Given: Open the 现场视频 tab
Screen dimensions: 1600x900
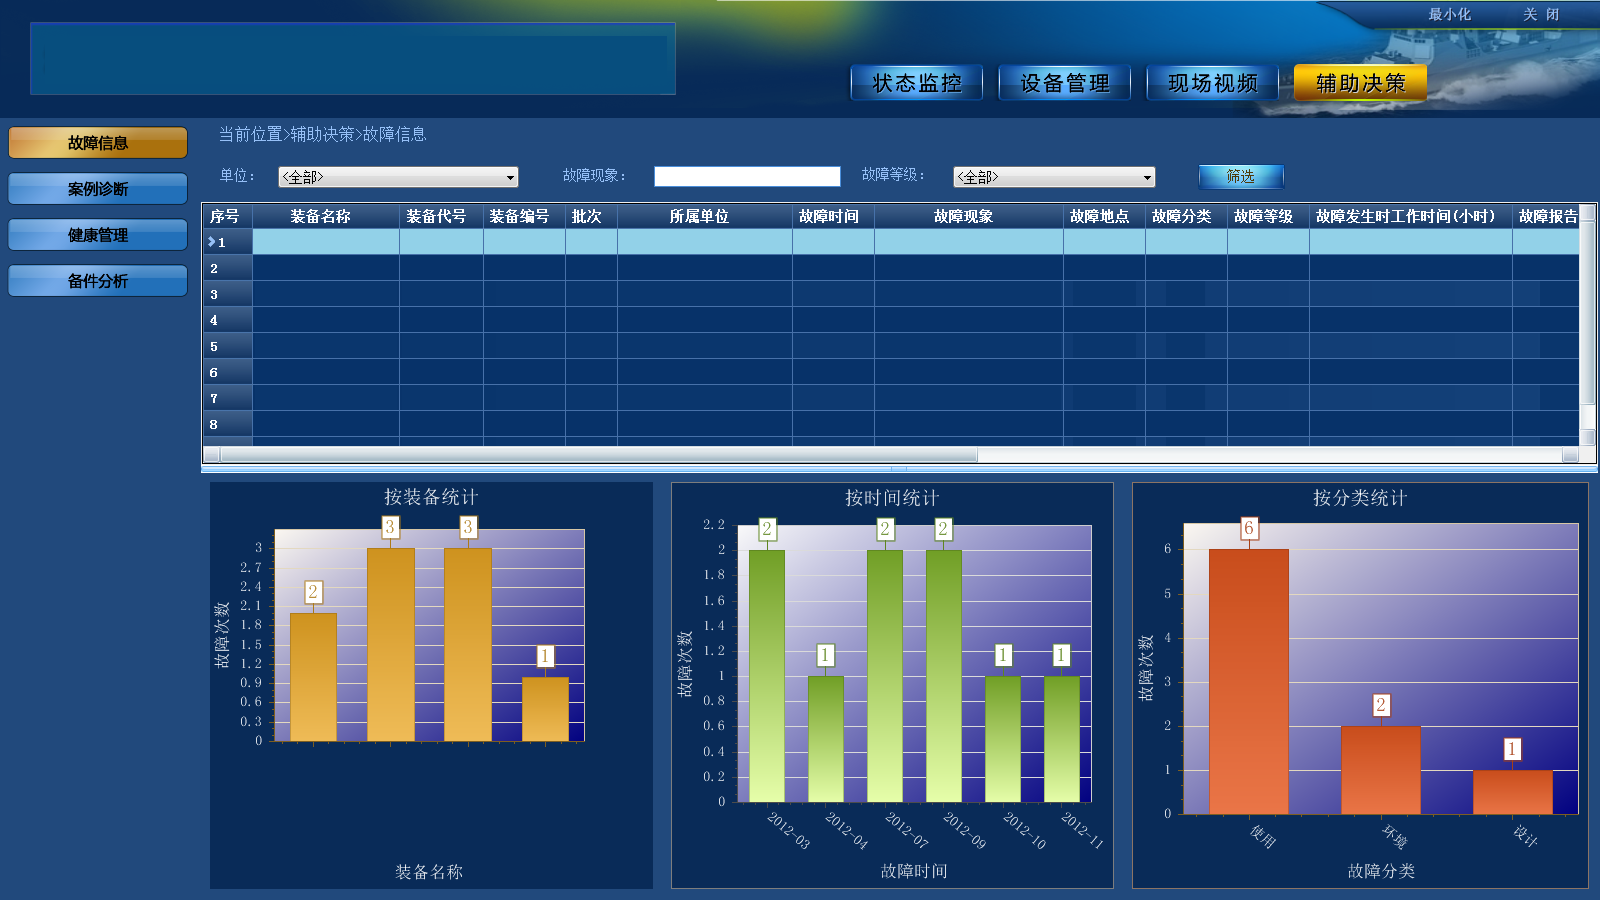Looking at the screenshot, I should tap(1212, 83).
